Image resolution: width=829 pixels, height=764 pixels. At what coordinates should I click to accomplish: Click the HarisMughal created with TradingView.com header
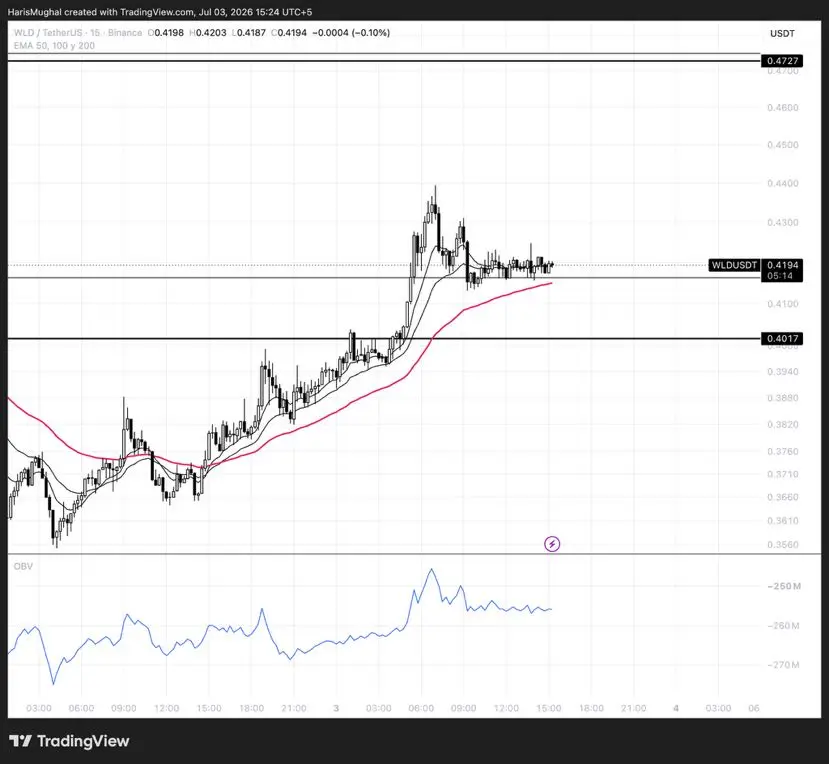(x=160, y=12)
